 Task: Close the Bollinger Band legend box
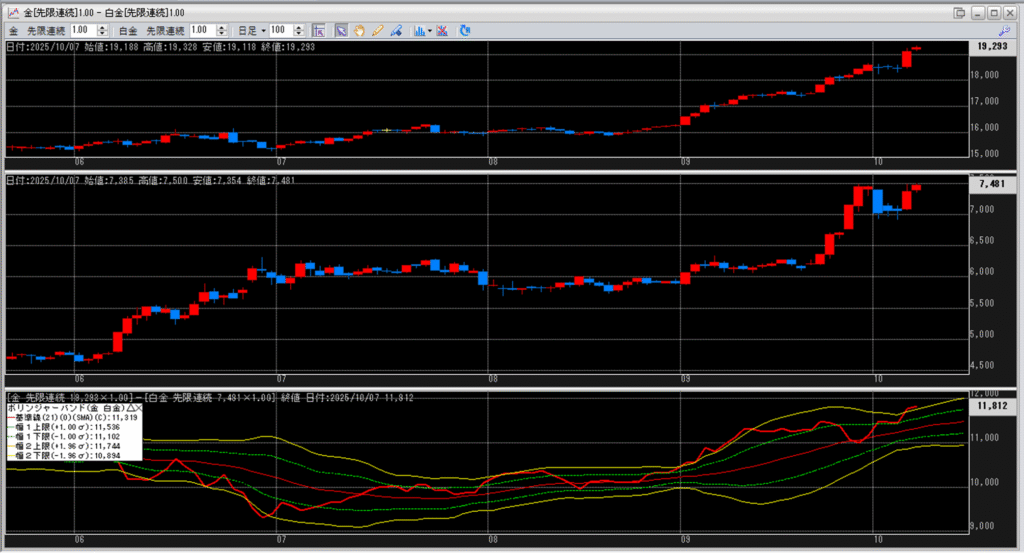pos(138,409)
